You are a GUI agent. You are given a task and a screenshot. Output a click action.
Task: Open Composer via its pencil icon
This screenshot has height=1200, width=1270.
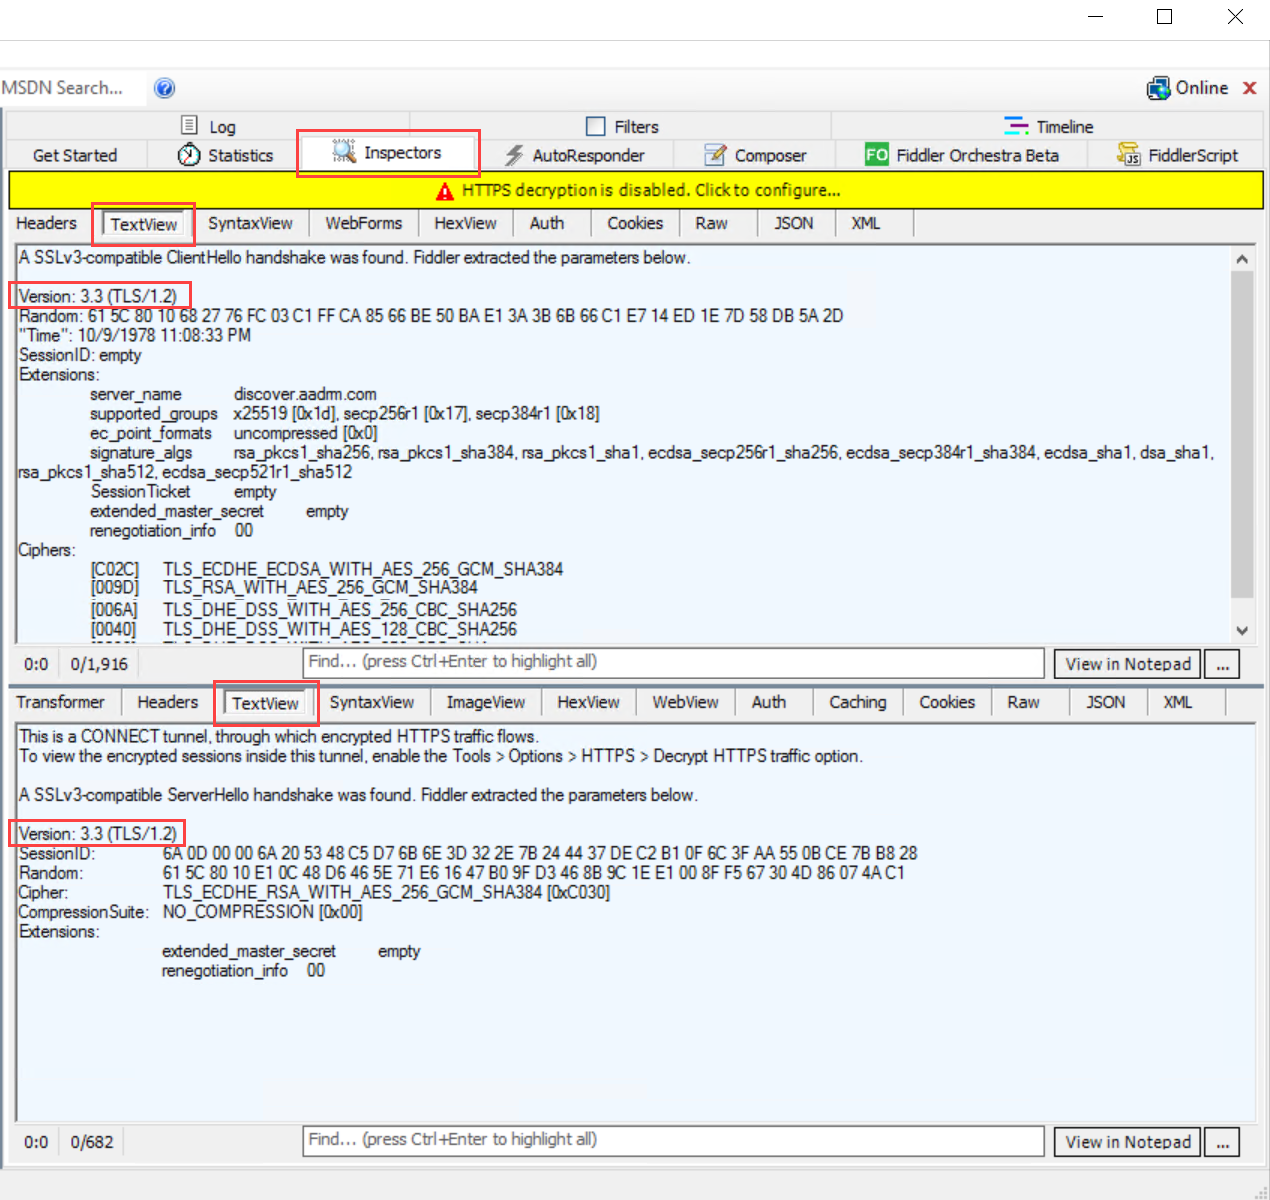(x=715, y=155)
